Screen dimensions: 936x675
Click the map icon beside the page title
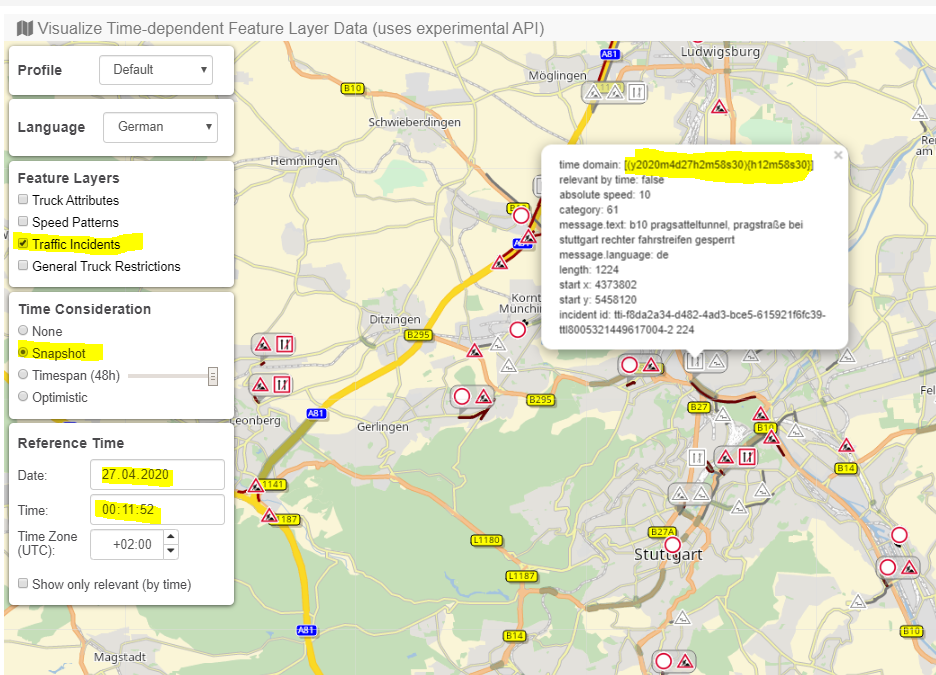click(x=25, y=28)
